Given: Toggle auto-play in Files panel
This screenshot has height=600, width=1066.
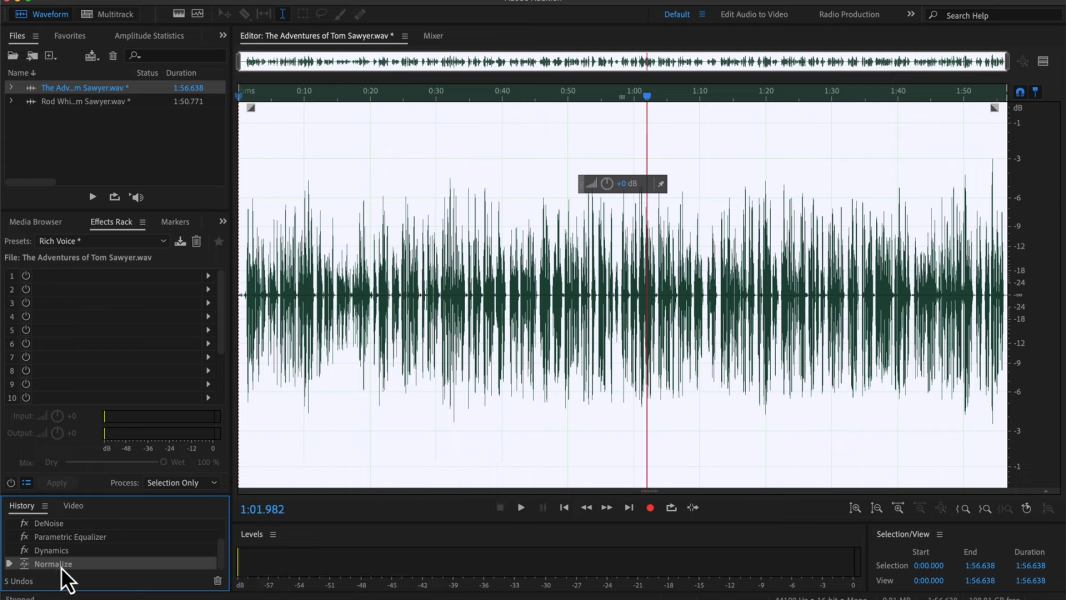Looking at the screenshot, I should [136, 197].
